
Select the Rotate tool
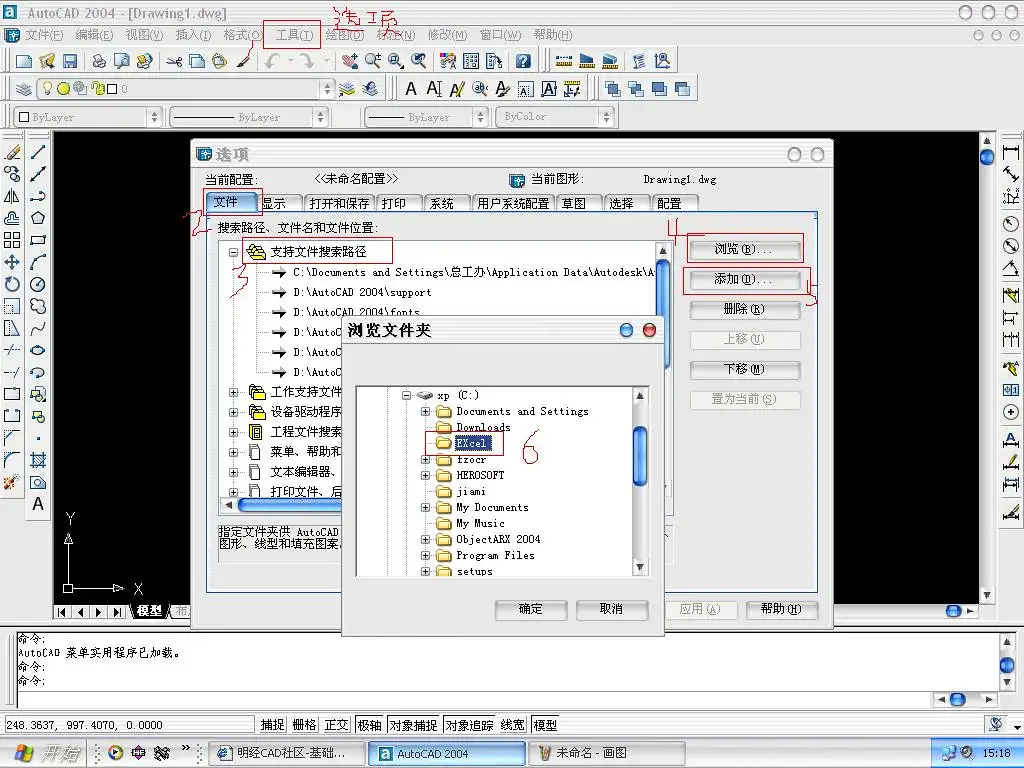point(12,284)
